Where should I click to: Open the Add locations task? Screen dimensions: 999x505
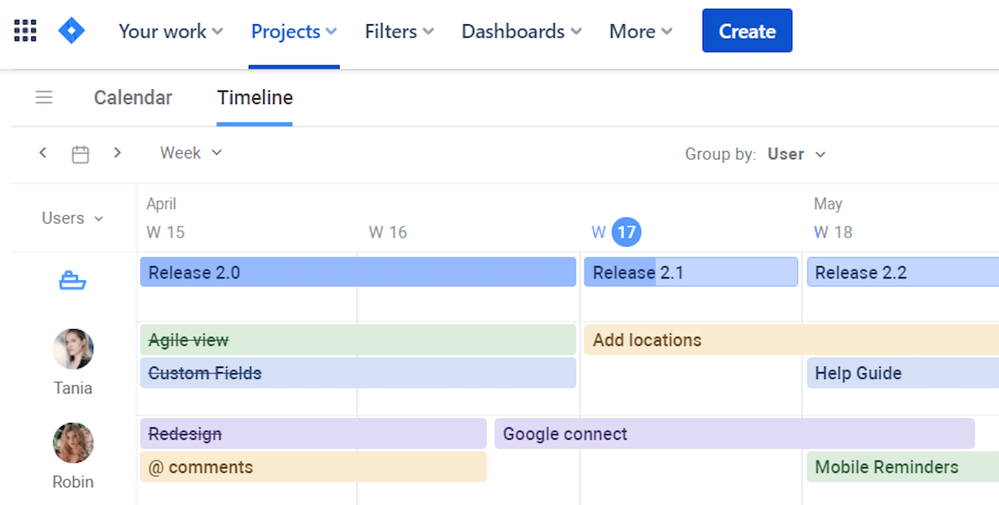point(791,340)
